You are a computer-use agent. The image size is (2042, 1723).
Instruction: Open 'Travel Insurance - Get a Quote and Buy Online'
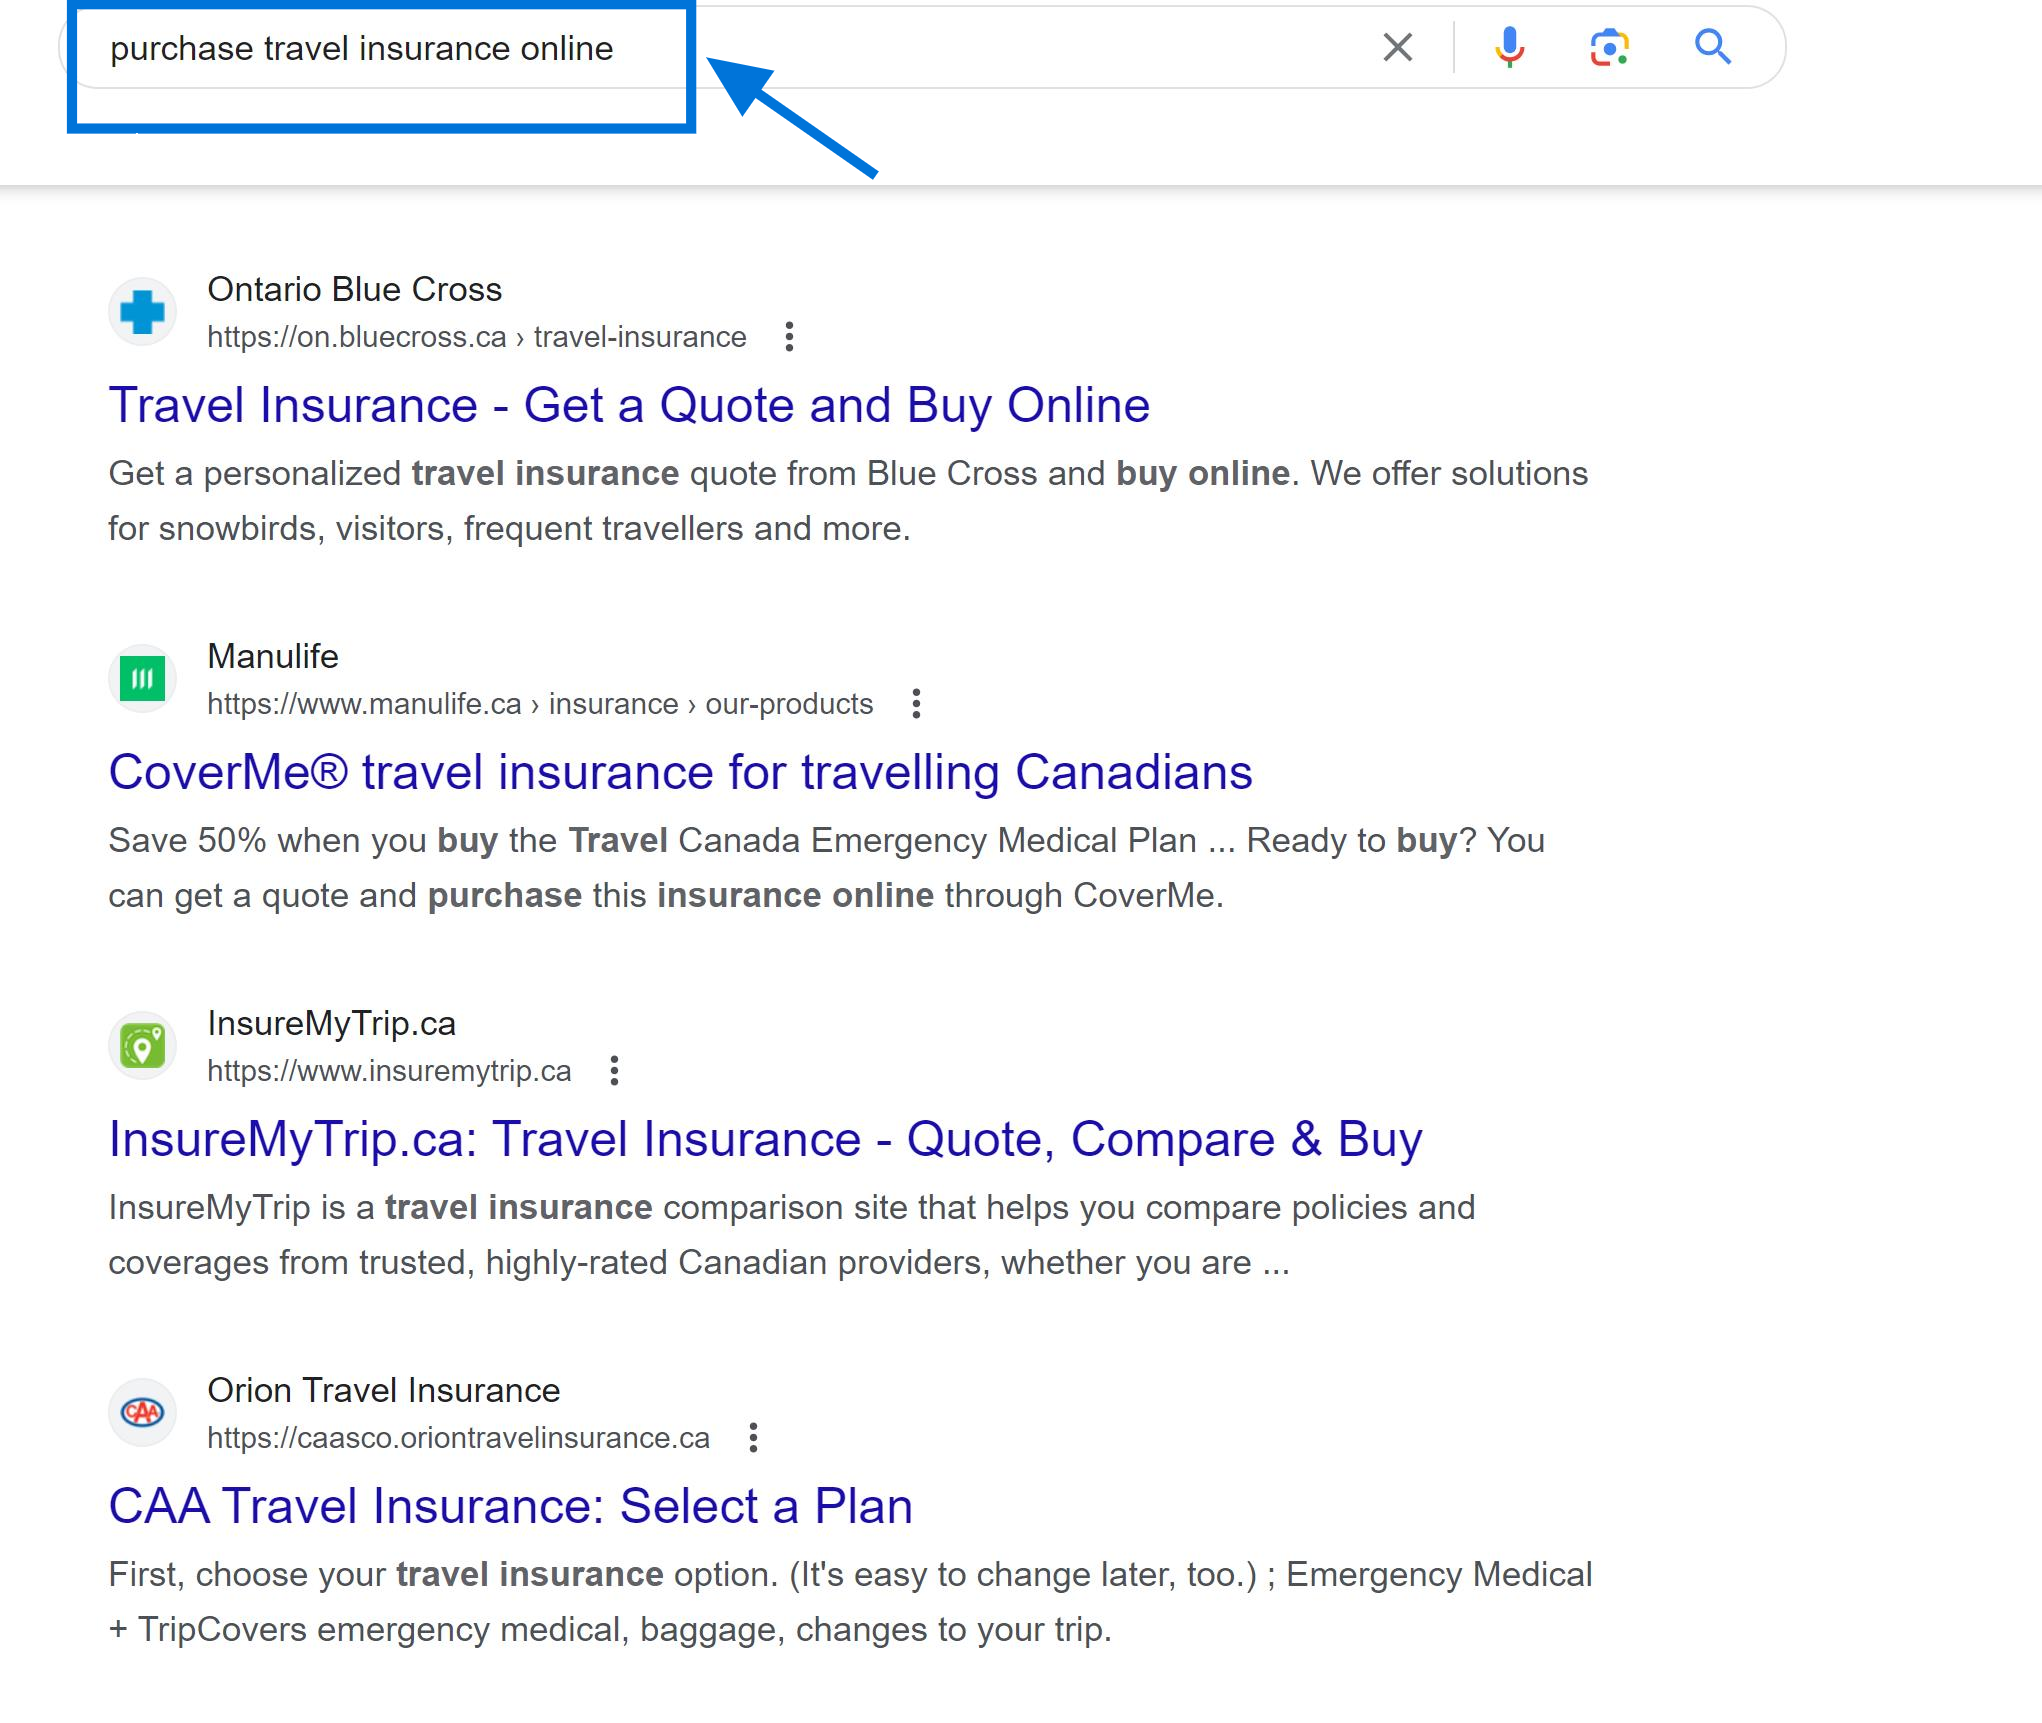point(628,405)
